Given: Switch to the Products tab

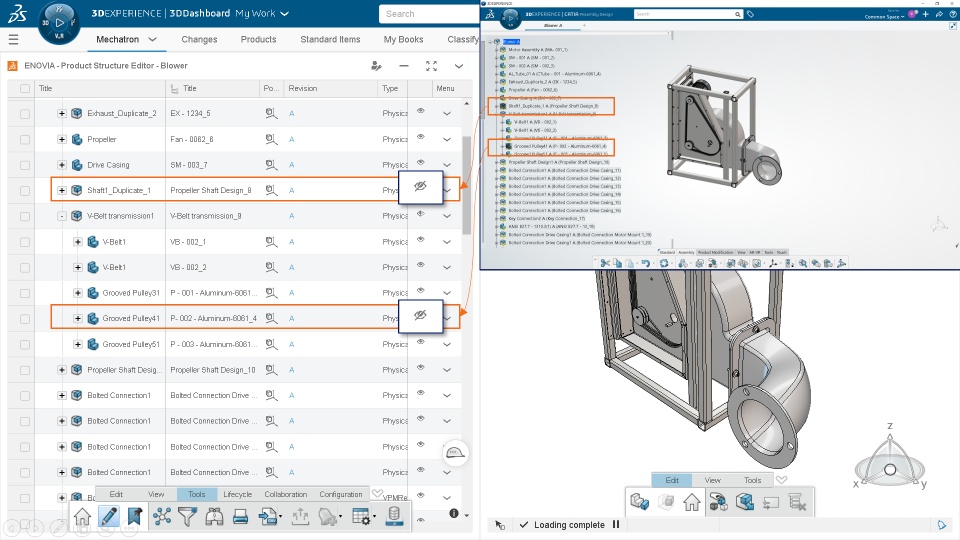Looking at the screenshot, I should click(x=258, y=39).
